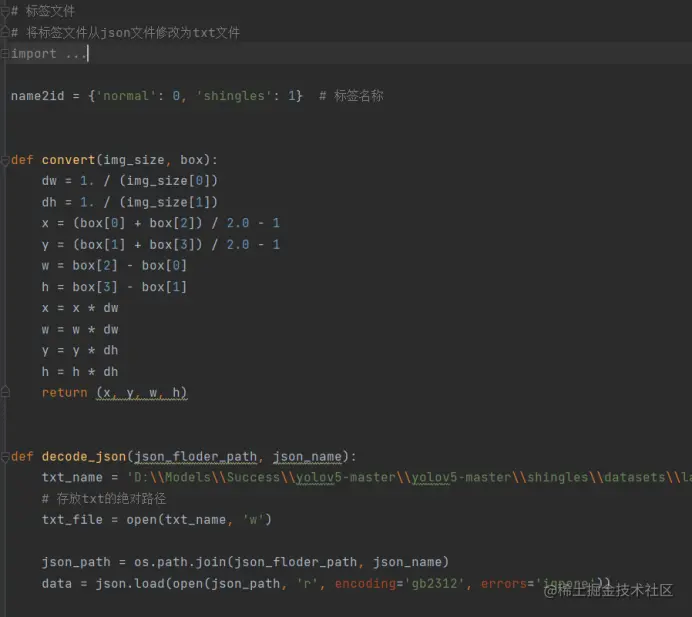Click the line 'w = w * dw'
692x617 pixels.
click(x=80, y=329)
